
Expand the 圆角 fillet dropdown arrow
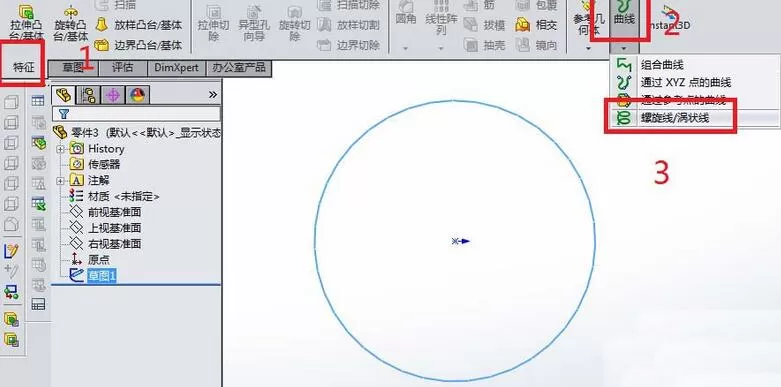[405, 48]
